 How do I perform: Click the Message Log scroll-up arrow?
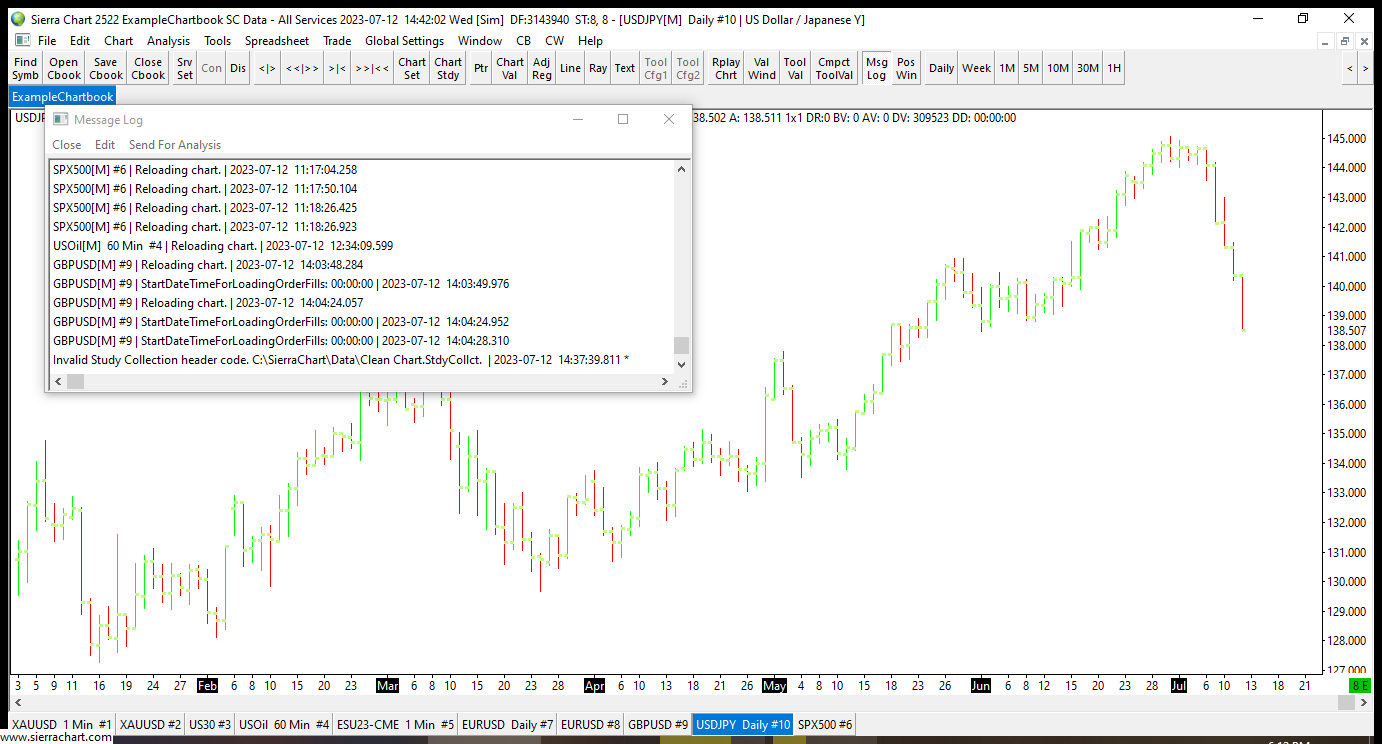pyautogui.click(x=682, y=169)
